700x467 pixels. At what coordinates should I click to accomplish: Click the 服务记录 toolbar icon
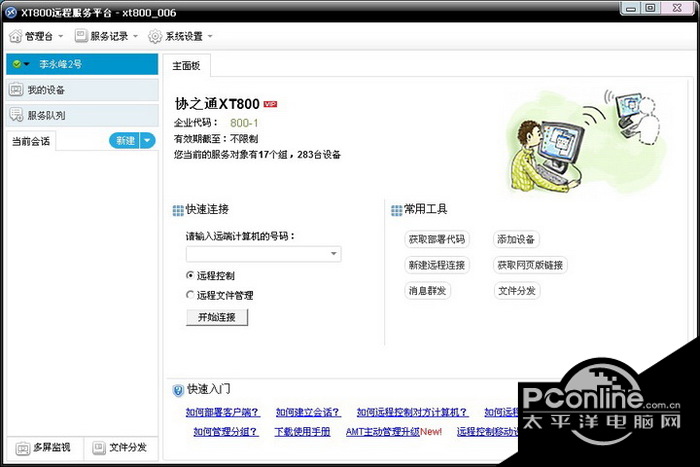click(x=81, y=36)
